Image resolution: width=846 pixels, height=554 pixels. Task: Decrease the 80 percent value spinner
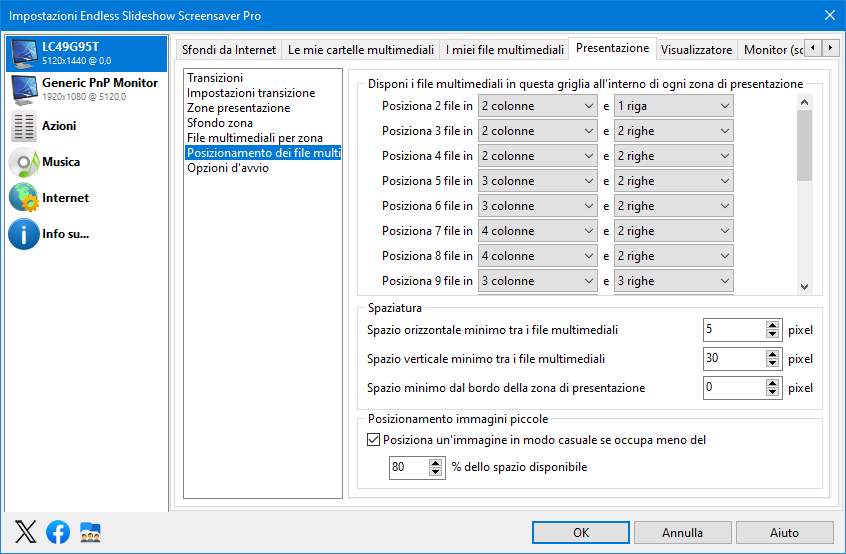tap(435, 471)
